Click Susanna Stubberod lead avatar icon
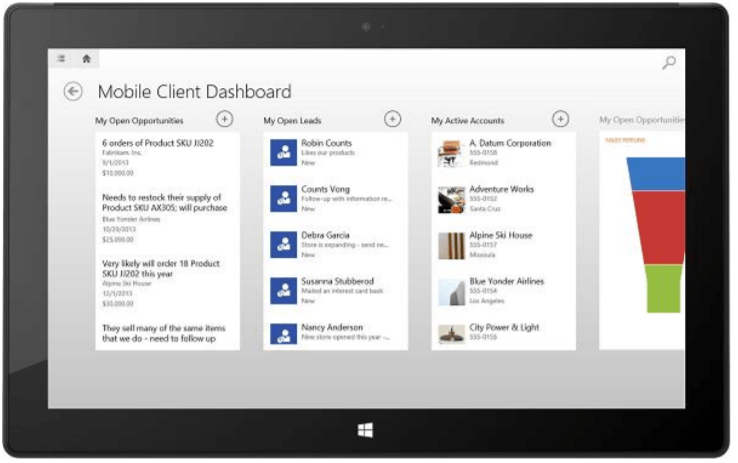 coord(283,291)
